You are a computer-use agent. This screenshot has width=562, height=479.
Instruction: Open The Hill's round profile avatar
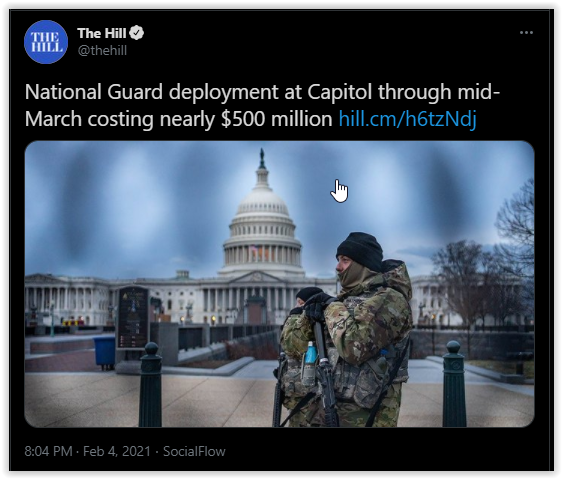pyautogui.click(x=46, y=42)
